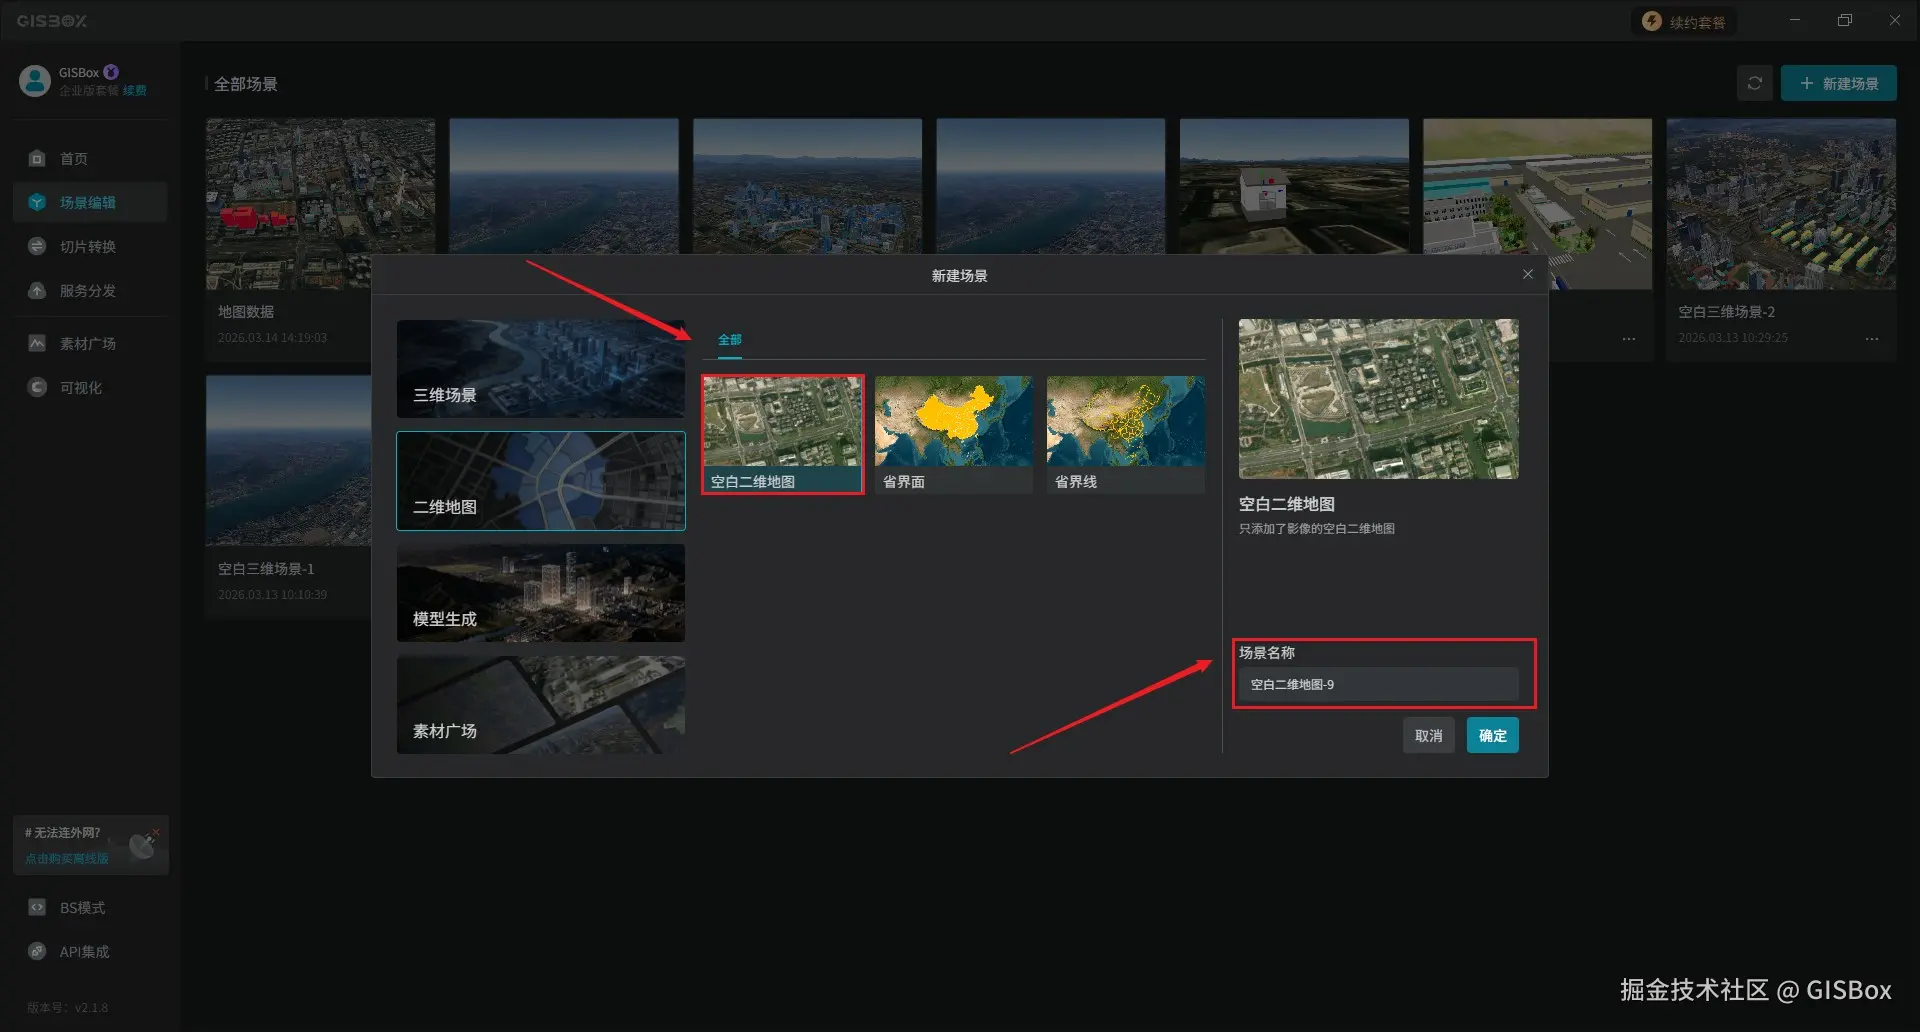Open more options for 空白三维场景-2 card
Image resolution: width=1920 pixels, height=1032 pixels.
(x=1872, y=339)
